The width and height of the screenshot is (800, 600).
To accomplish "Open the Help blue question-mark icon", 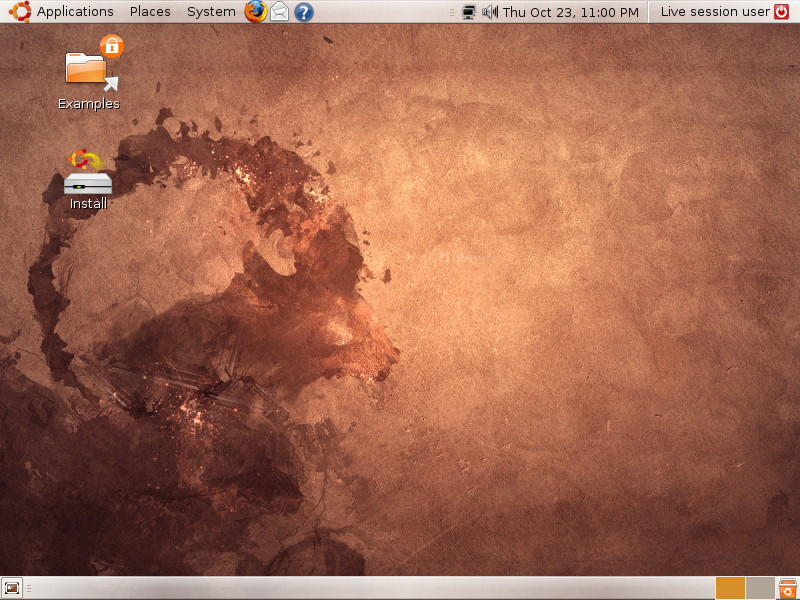I will coord(304,12).
